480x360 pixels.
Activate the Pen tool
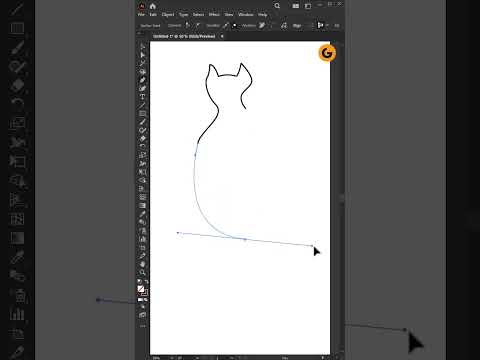point(143,80)
